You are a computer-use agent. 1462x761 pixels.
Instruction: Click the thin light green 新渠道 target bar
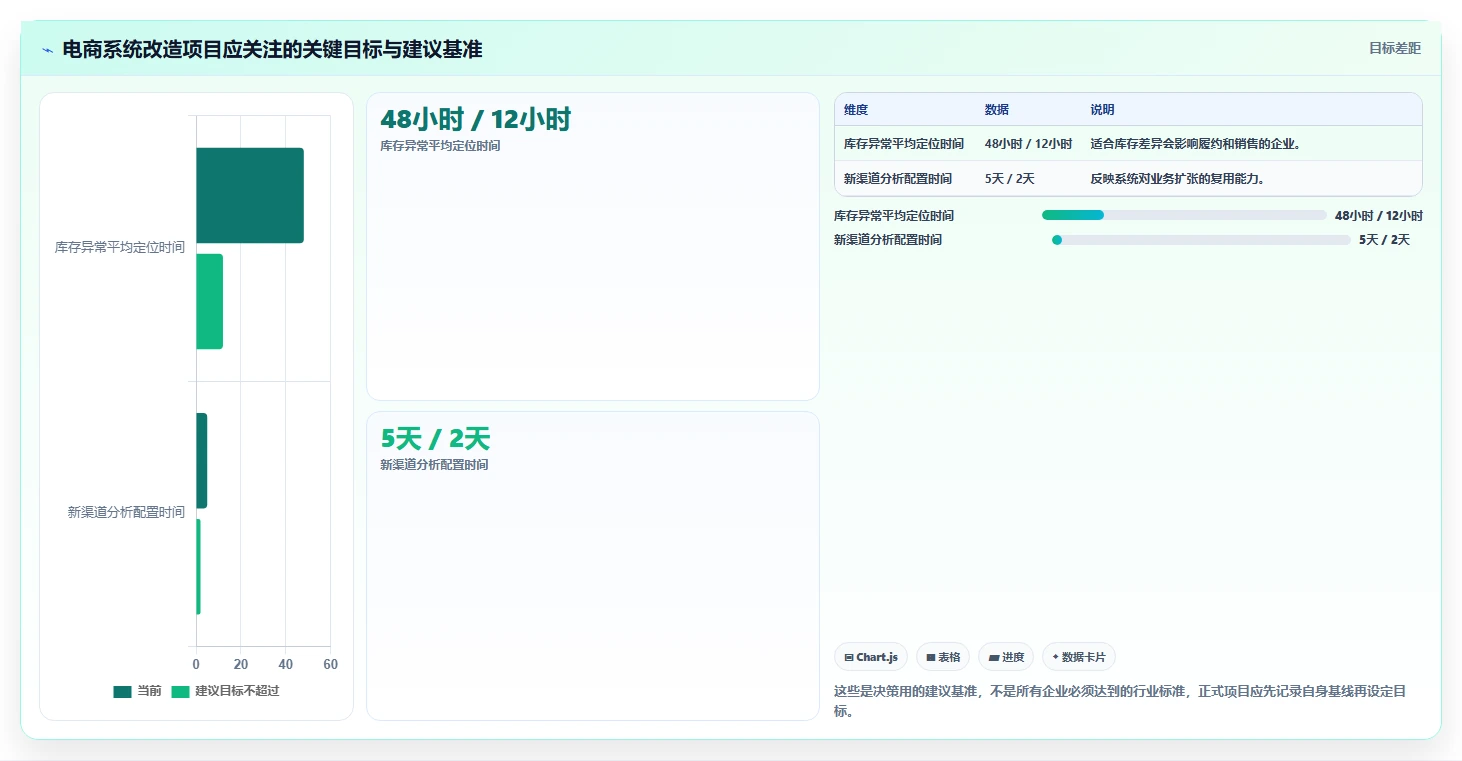(x=198, y=567)
